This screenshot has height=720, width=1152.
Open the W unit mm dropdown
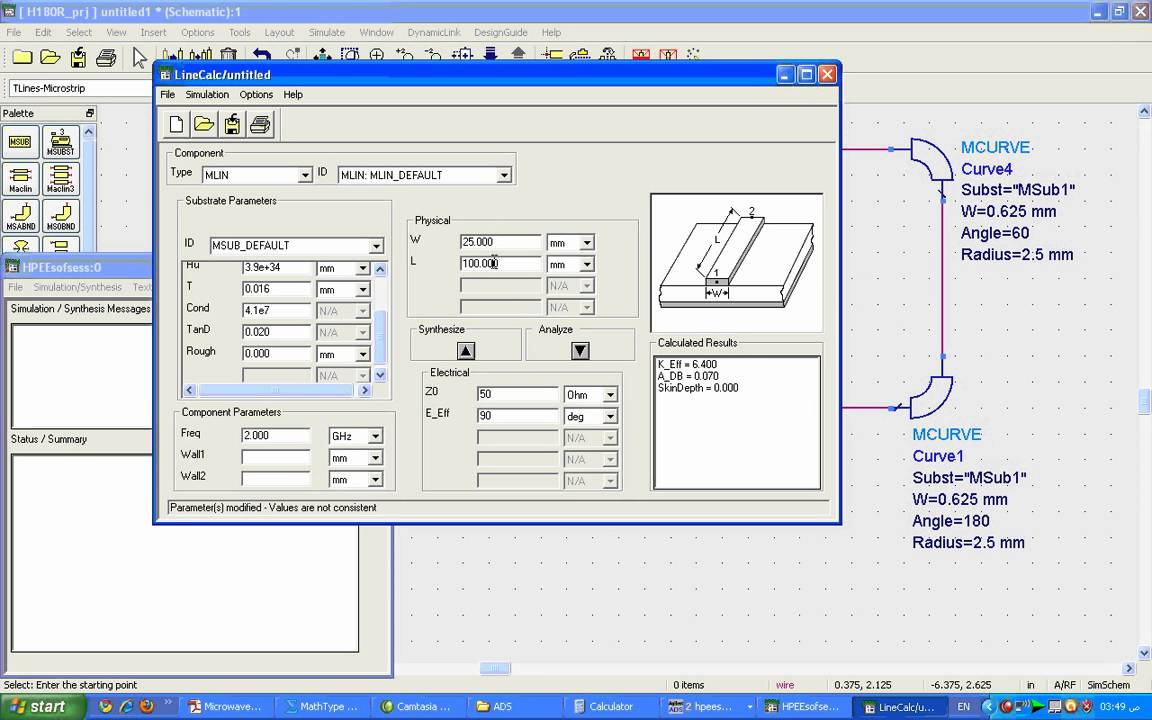(x=587, y=243)
